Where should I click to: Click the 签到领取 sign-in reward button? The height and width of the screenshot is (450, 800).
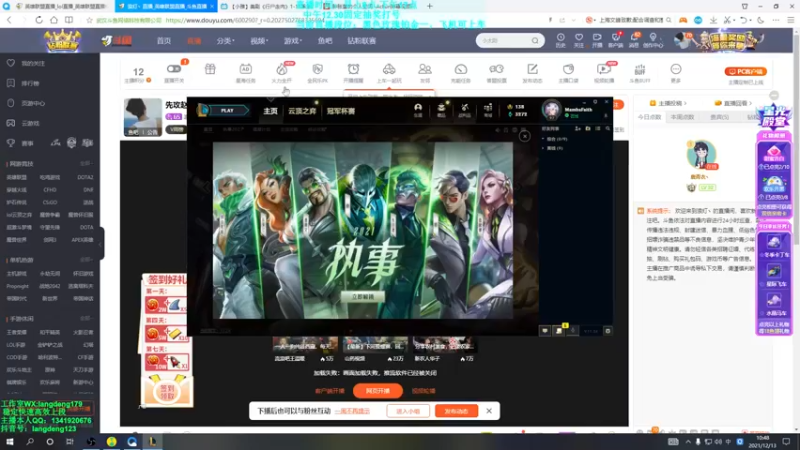click(167, 392)
